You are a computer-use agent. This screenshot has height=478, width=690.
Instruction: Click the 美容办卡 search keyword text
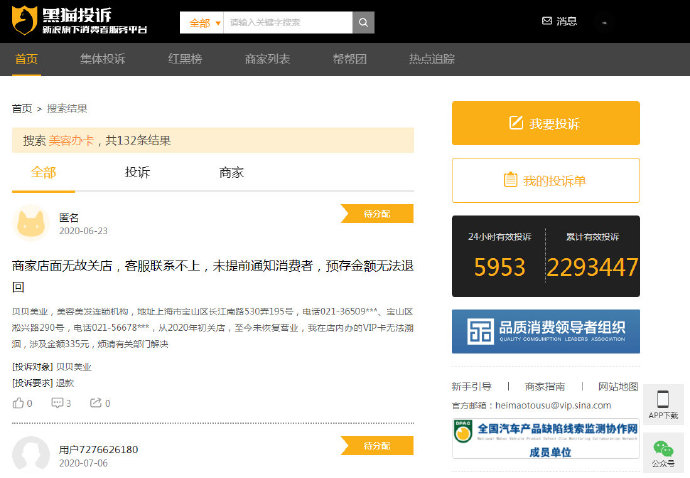pyautogui.click(x=71, y=140)
